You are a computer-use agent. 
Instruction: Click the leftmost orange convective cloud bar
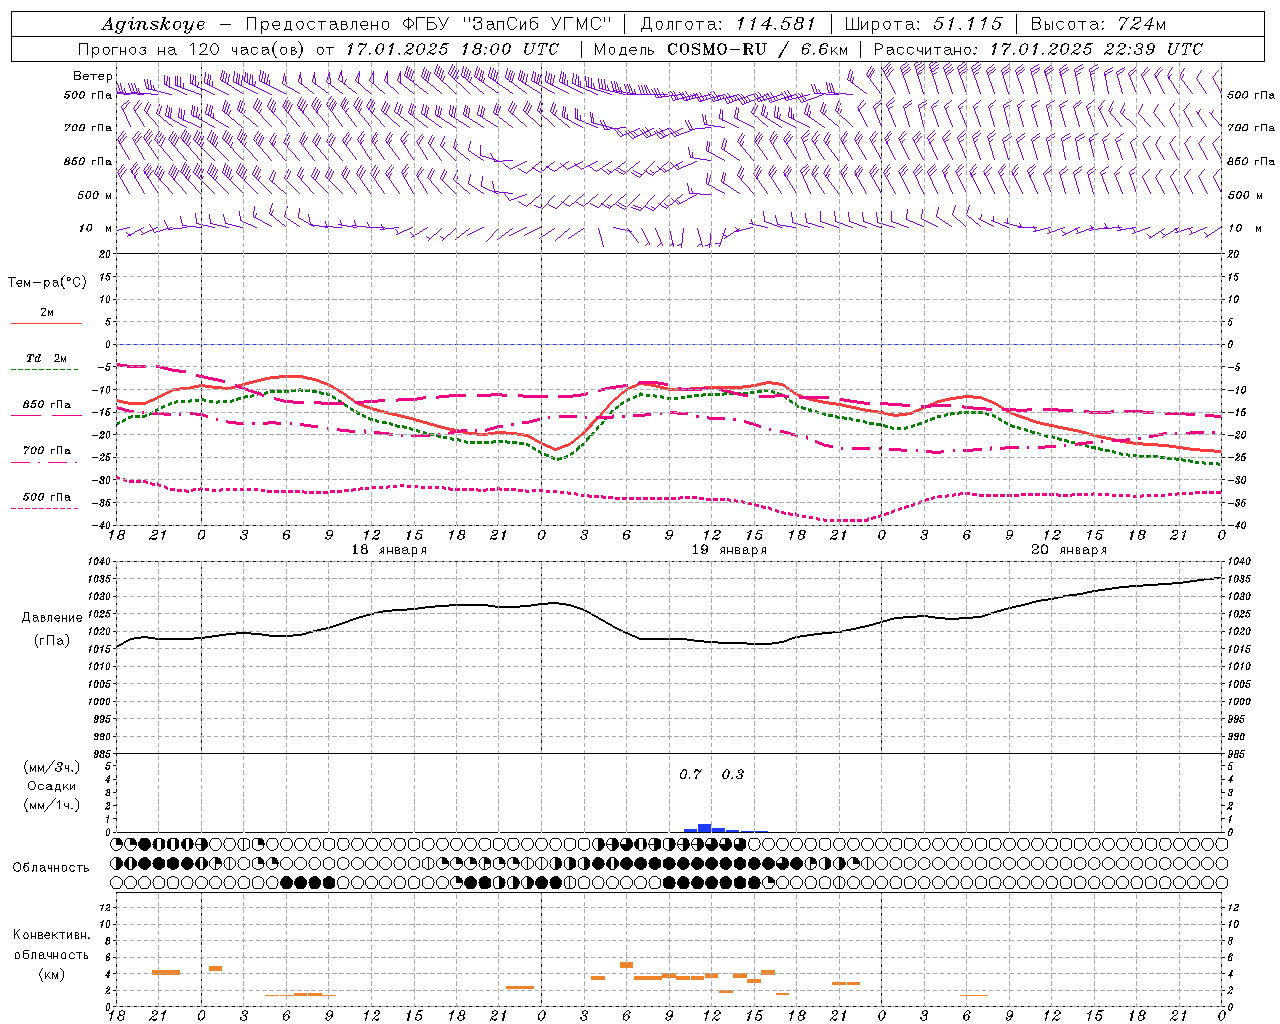click(x=165, y=972)
